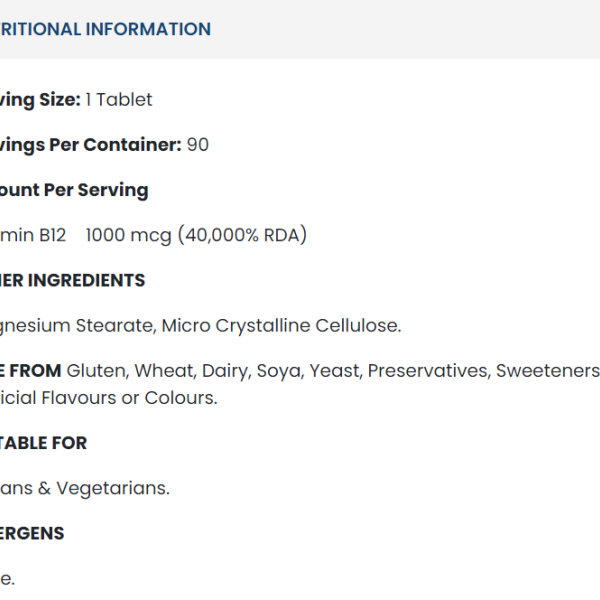Click the Nutritional Information header bar
This screenshot has width=600, height=600.
pos(105,29)
